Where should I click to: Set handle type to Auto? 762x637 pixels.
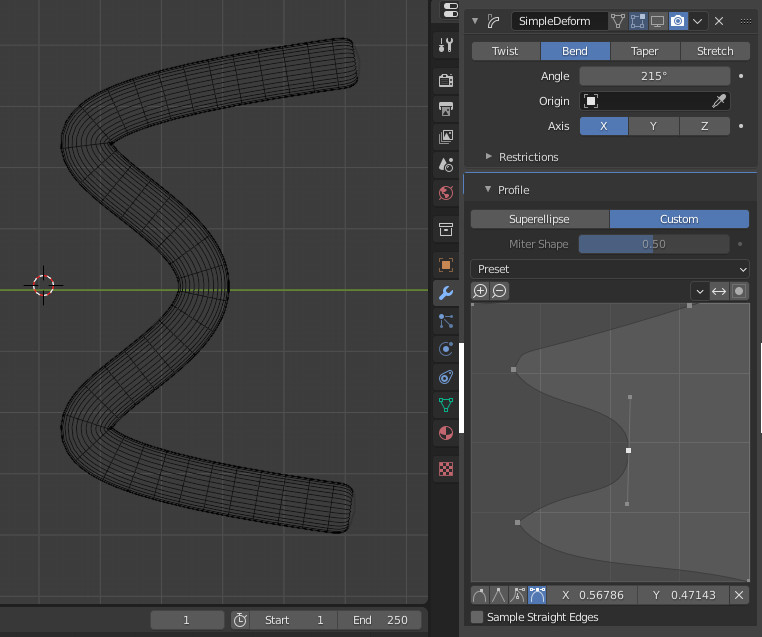(480, 595)
